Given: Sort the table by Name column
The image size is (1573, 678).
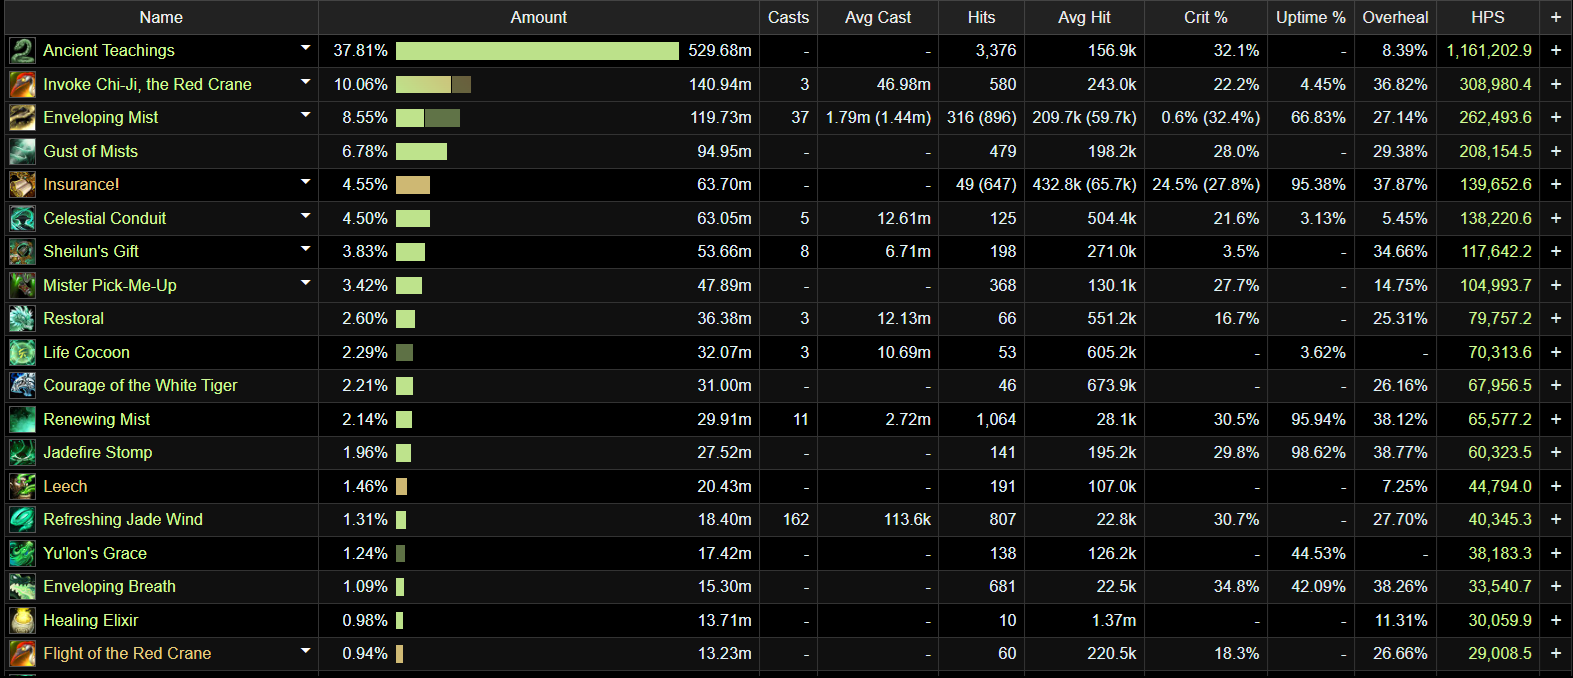Looking at the screenshot, I should [x=161, y=17].
